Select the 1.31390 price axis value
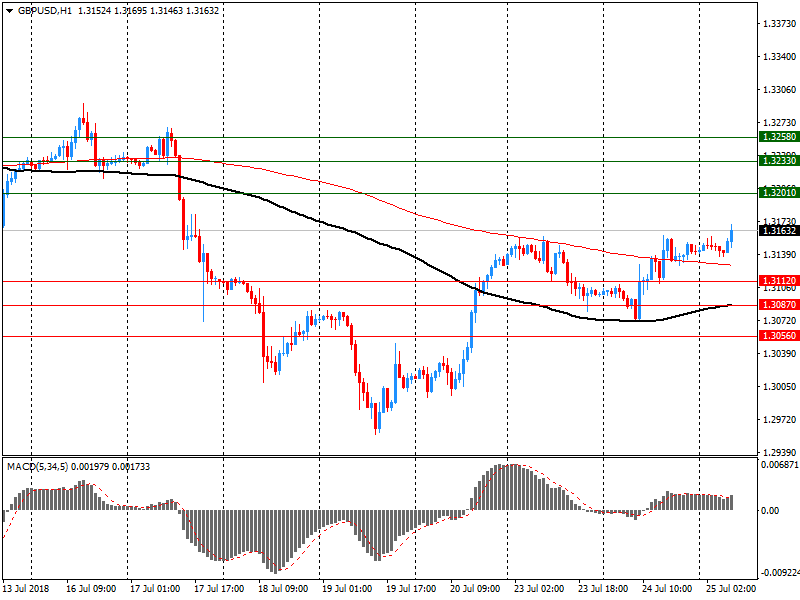 [x=779, y=255]
